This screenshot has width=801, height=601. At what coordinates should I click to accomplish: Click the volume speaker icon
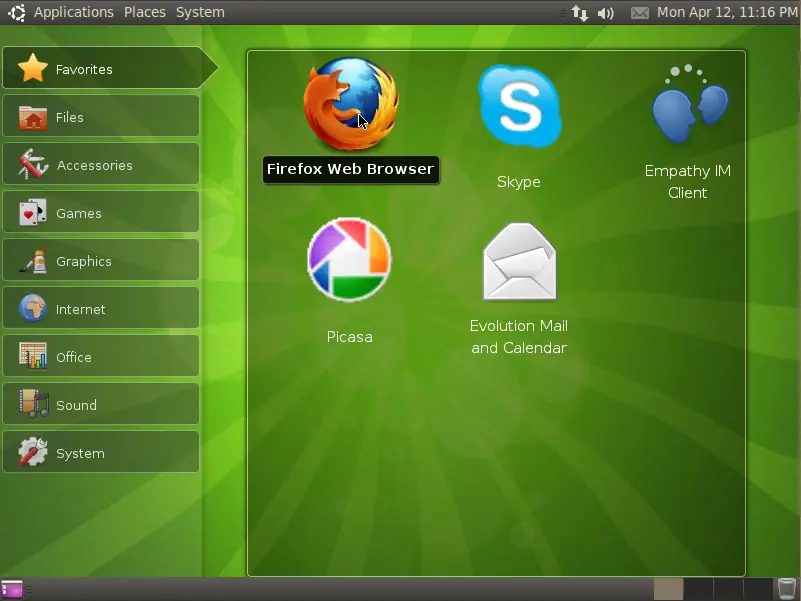point(605,12)
